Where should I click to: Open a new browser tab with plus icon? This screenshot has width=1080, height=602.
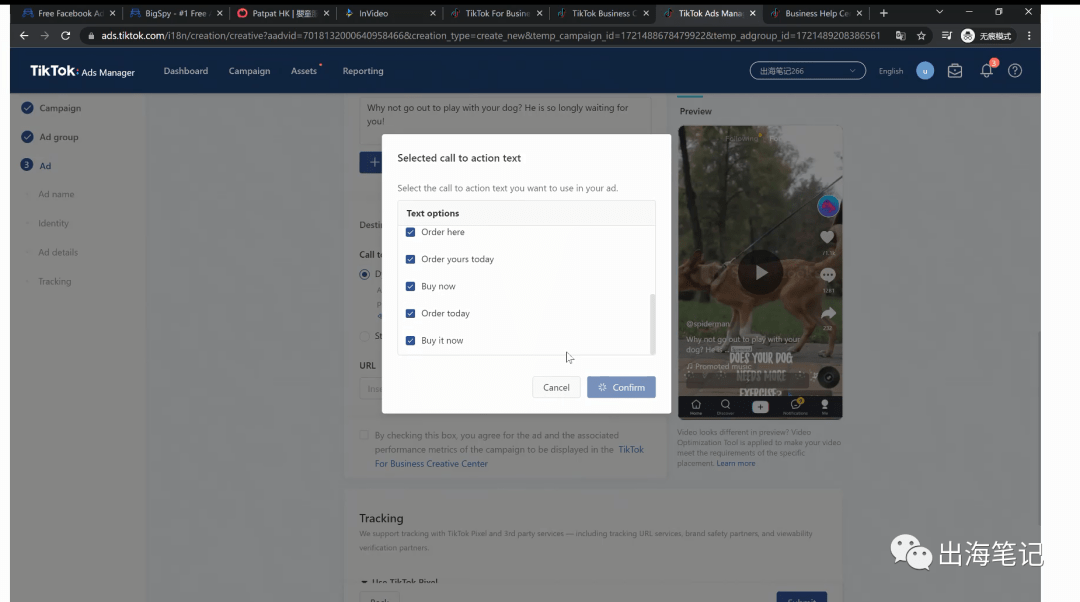point(884,13)
